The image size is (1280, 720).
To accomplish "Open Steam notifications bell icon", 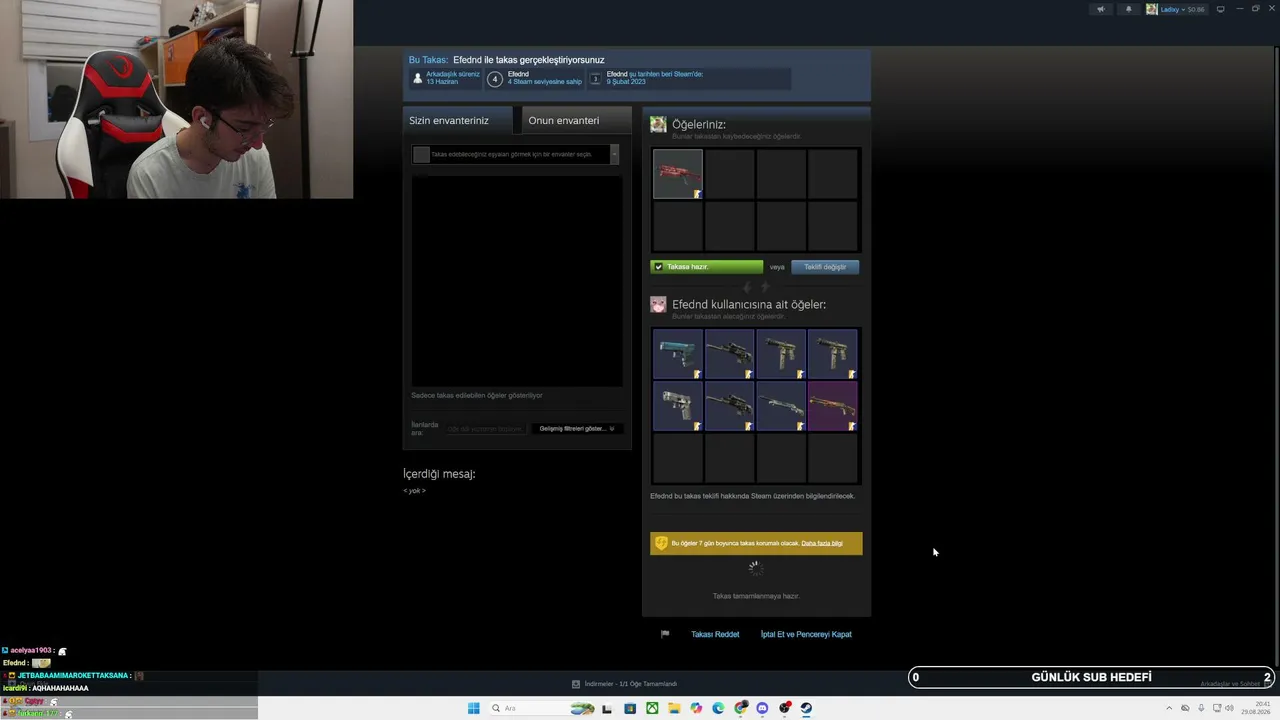I will click(1129, 9).
